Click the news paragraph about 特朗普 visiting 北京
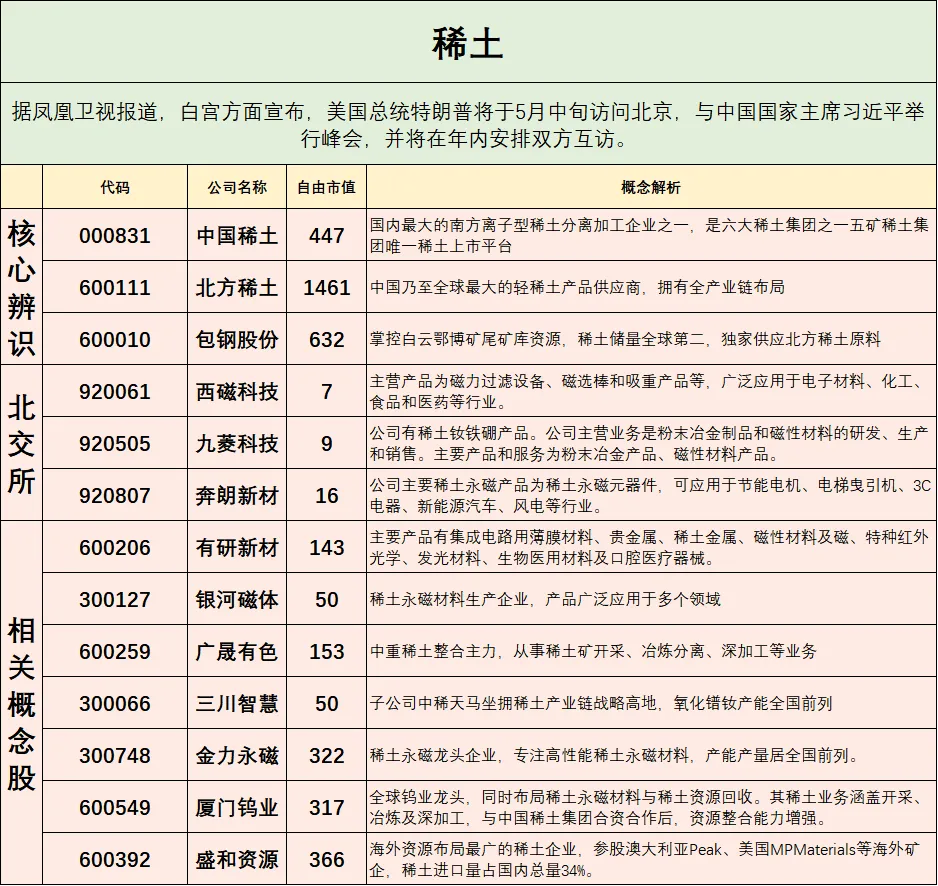Viewport: 938px width, 886px height. coord(468,125)
